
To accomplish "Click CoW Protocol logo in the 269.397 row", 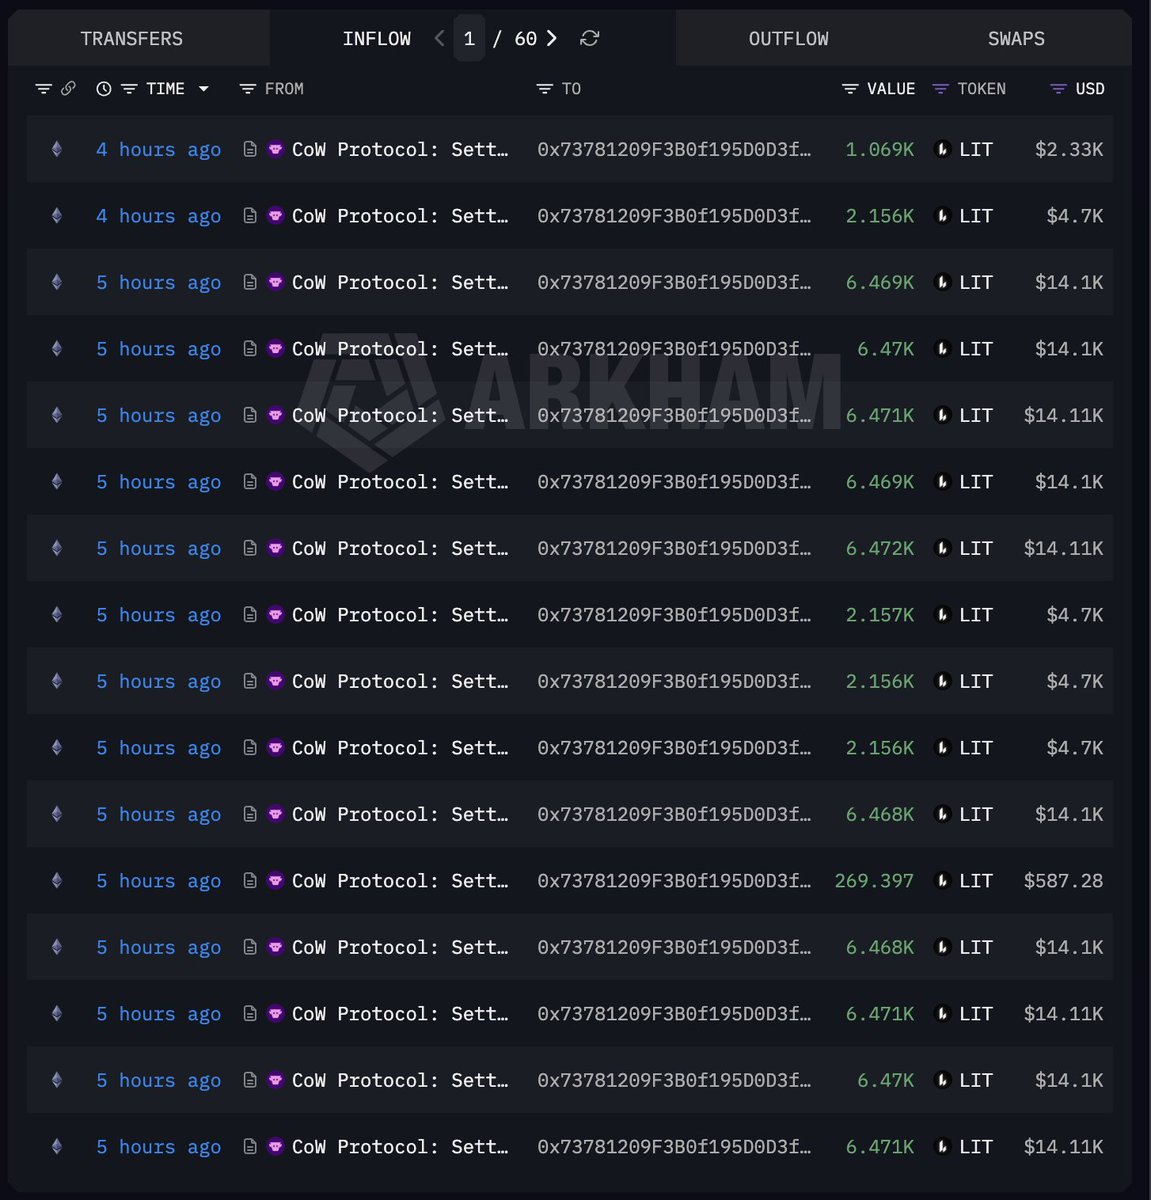I will (x=276, y=881).
